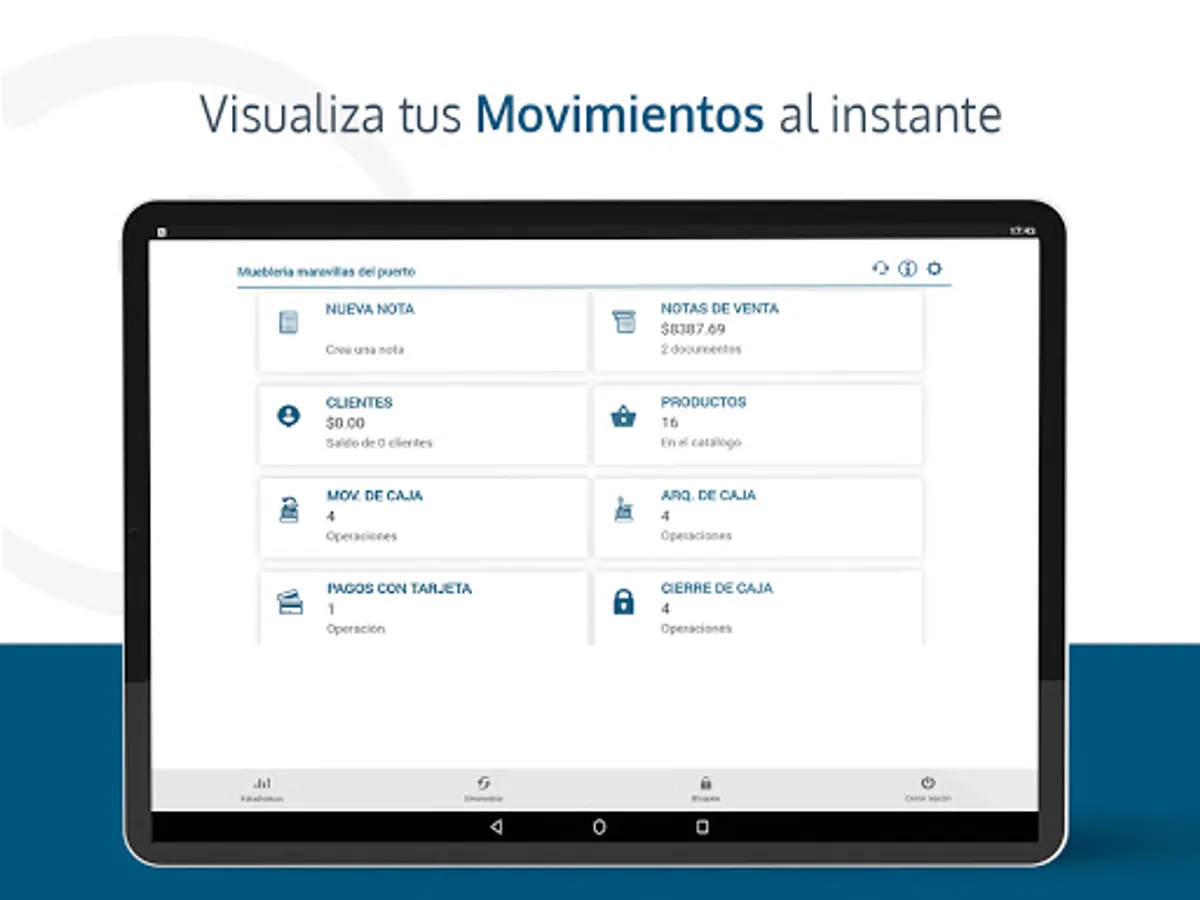Tap the Pagos con Tarjeta card icon
This screenshot has width=1200, height=900.
click(290, 603)
